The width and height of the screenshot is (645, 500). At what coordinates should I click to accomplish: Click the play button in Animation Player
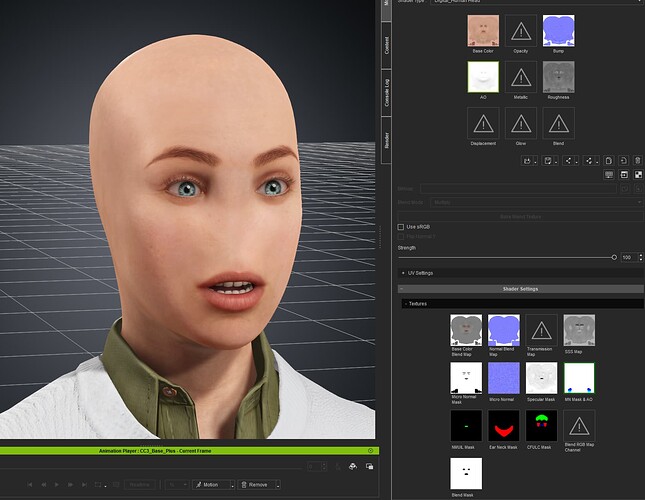pyautogui.click(x=57, y=485)
